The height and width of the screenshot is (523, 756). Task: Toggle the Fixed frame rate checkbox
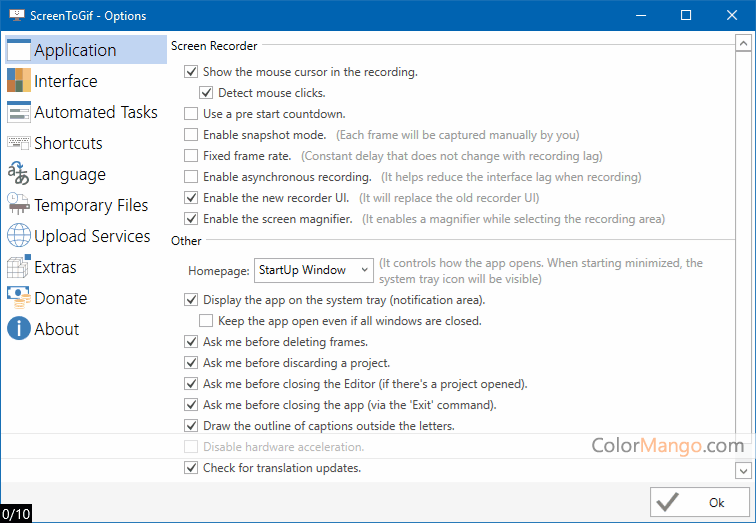click(191, 156)
